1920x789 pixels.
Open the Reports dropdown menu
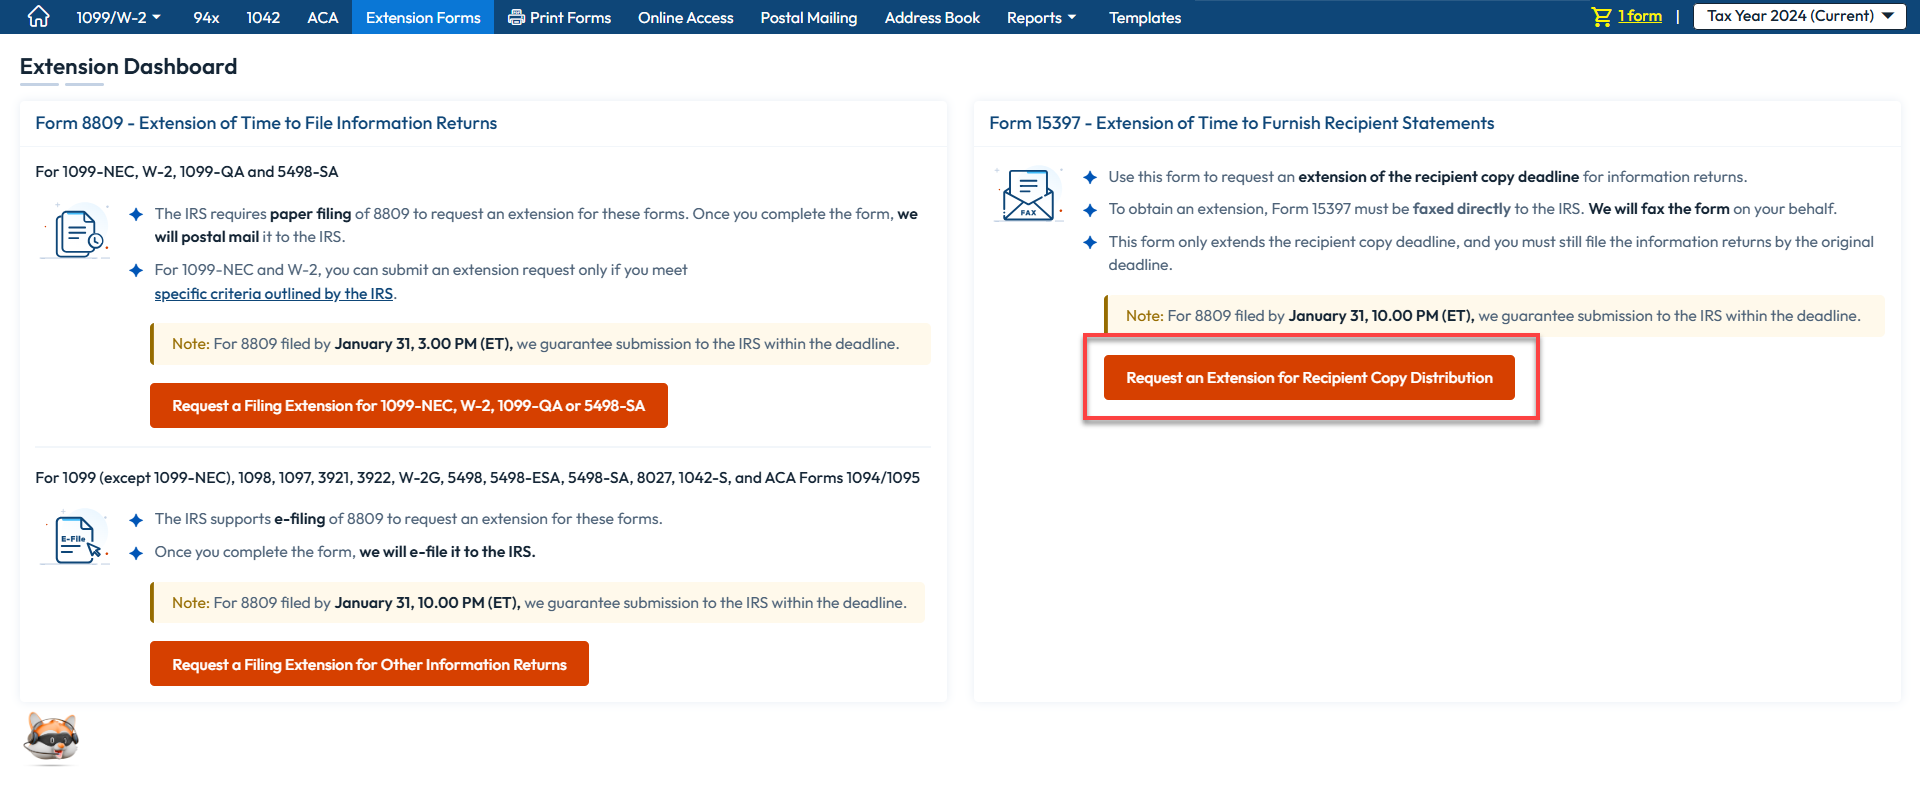tap(1041, 17)
